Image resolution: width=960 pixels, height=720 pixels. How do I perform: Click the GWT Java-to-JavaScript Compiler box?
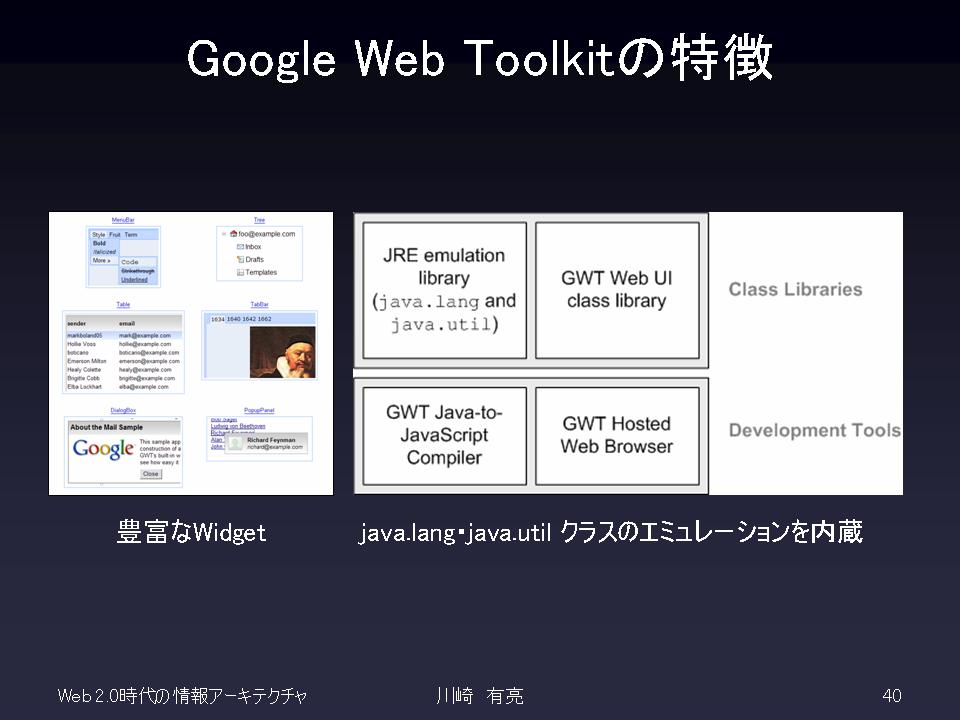444,435
